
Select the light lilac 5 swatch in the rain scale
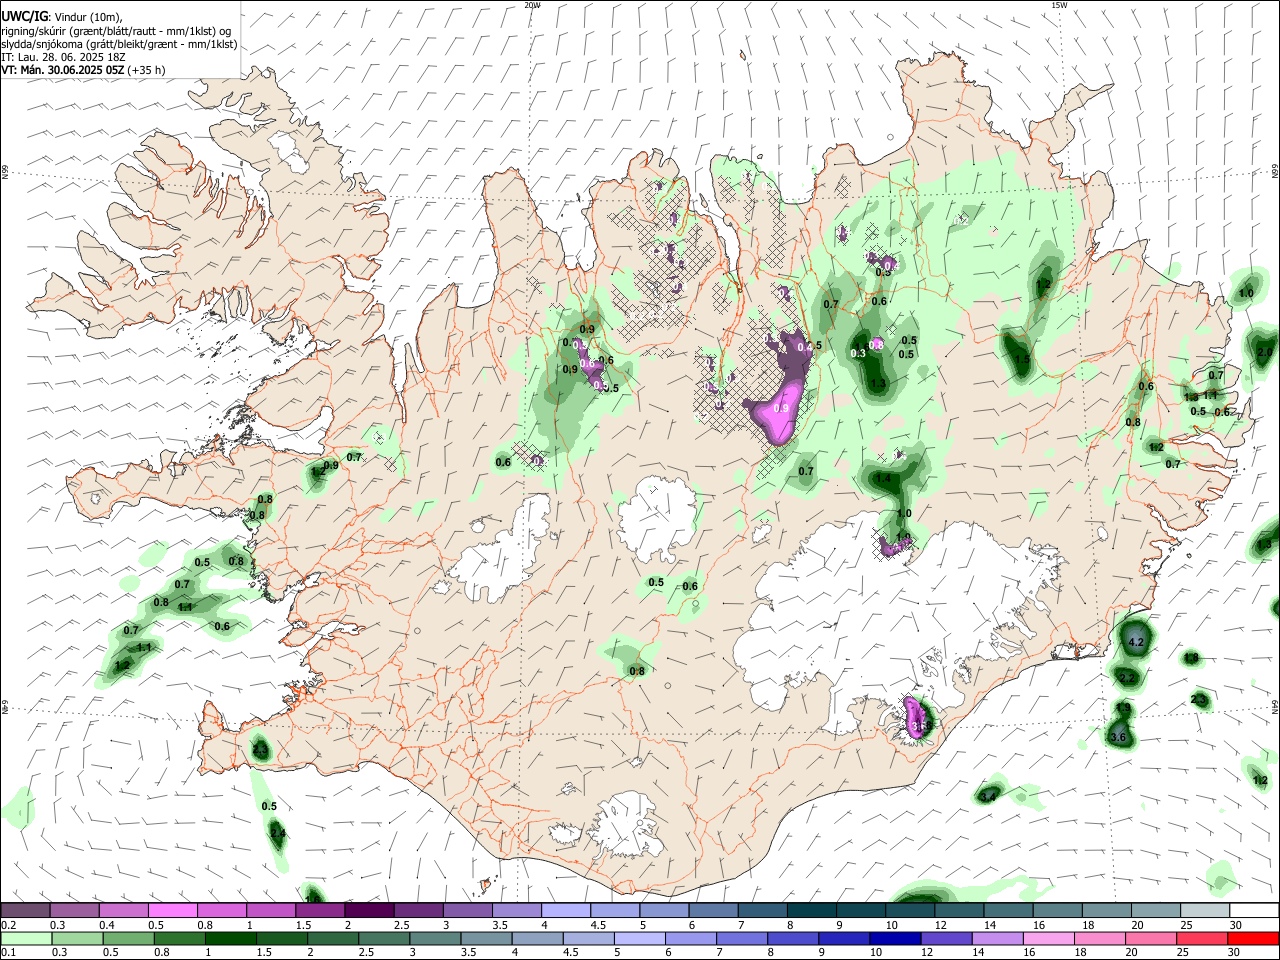(x=639, y=938)
